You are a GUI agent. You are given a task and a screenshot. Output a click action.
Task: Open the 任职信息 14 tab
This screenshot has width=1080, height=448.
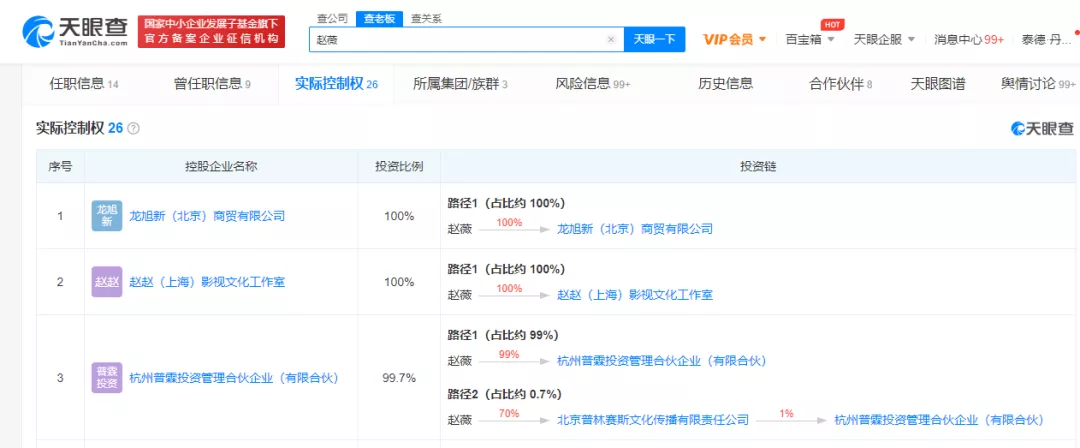coord(84,84)
